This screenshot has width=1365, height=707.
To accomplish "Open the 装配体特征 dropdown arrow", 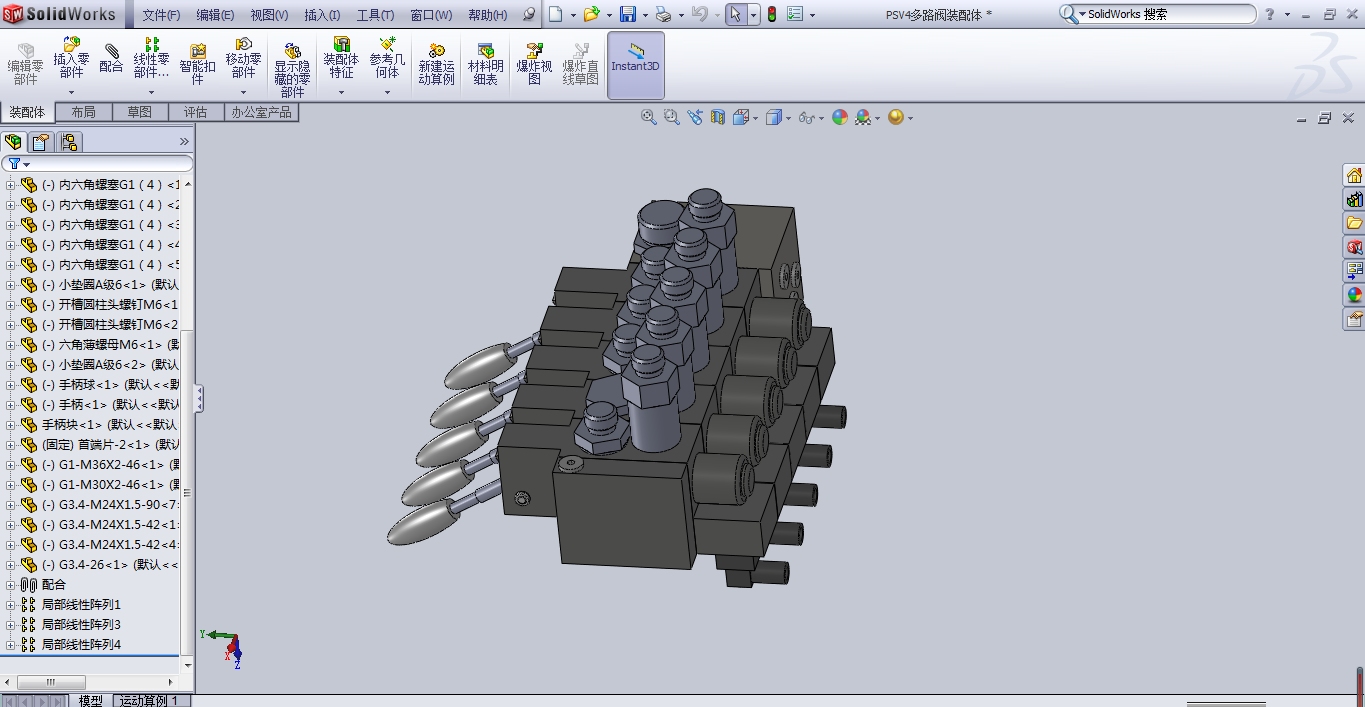I will point(341,92).
